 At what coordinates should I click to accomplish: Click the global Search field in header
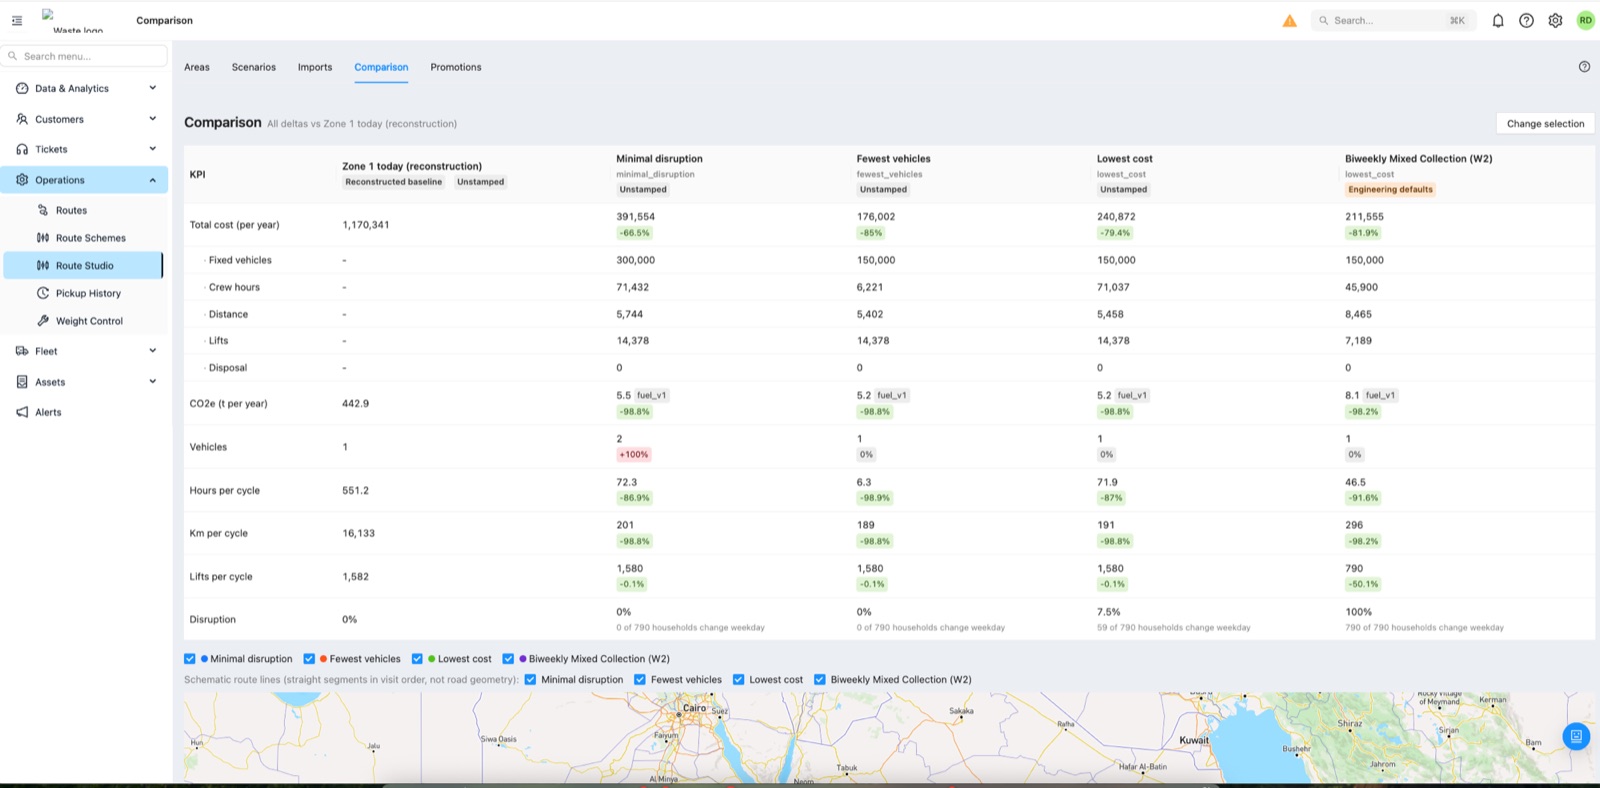(x=1393, y=20)
